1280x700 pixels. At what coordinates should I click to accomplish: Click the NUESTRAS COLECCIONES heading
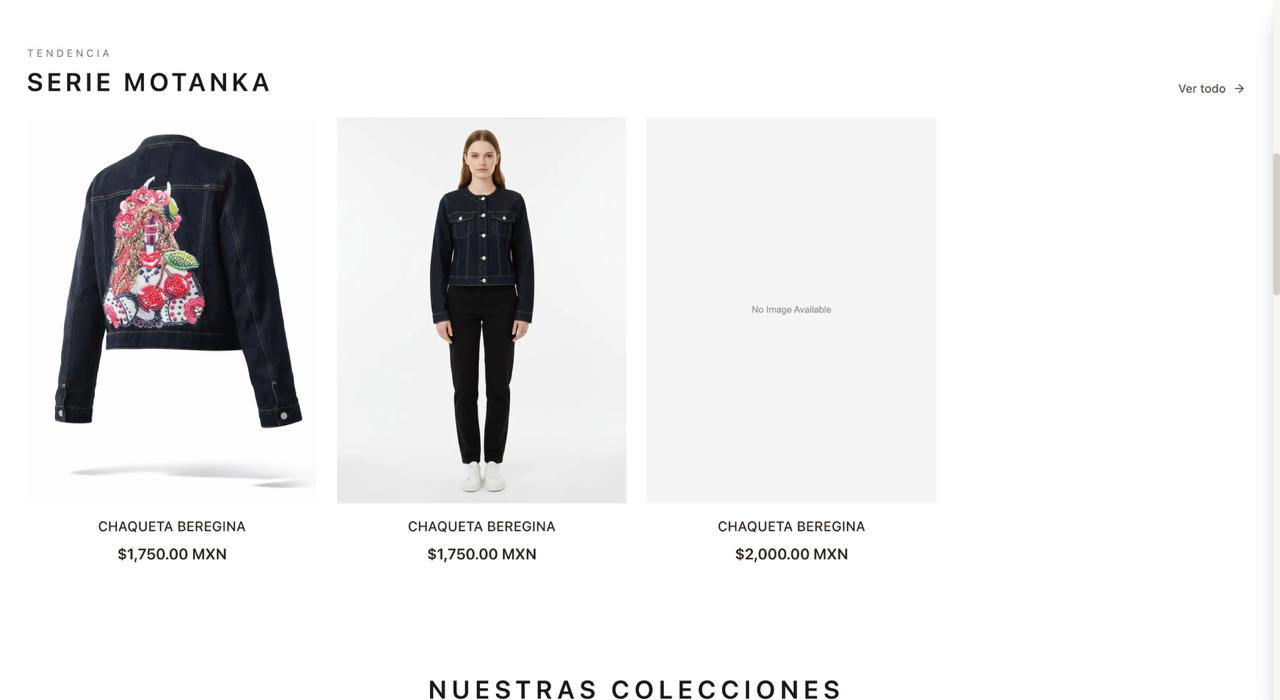point(636,689)
